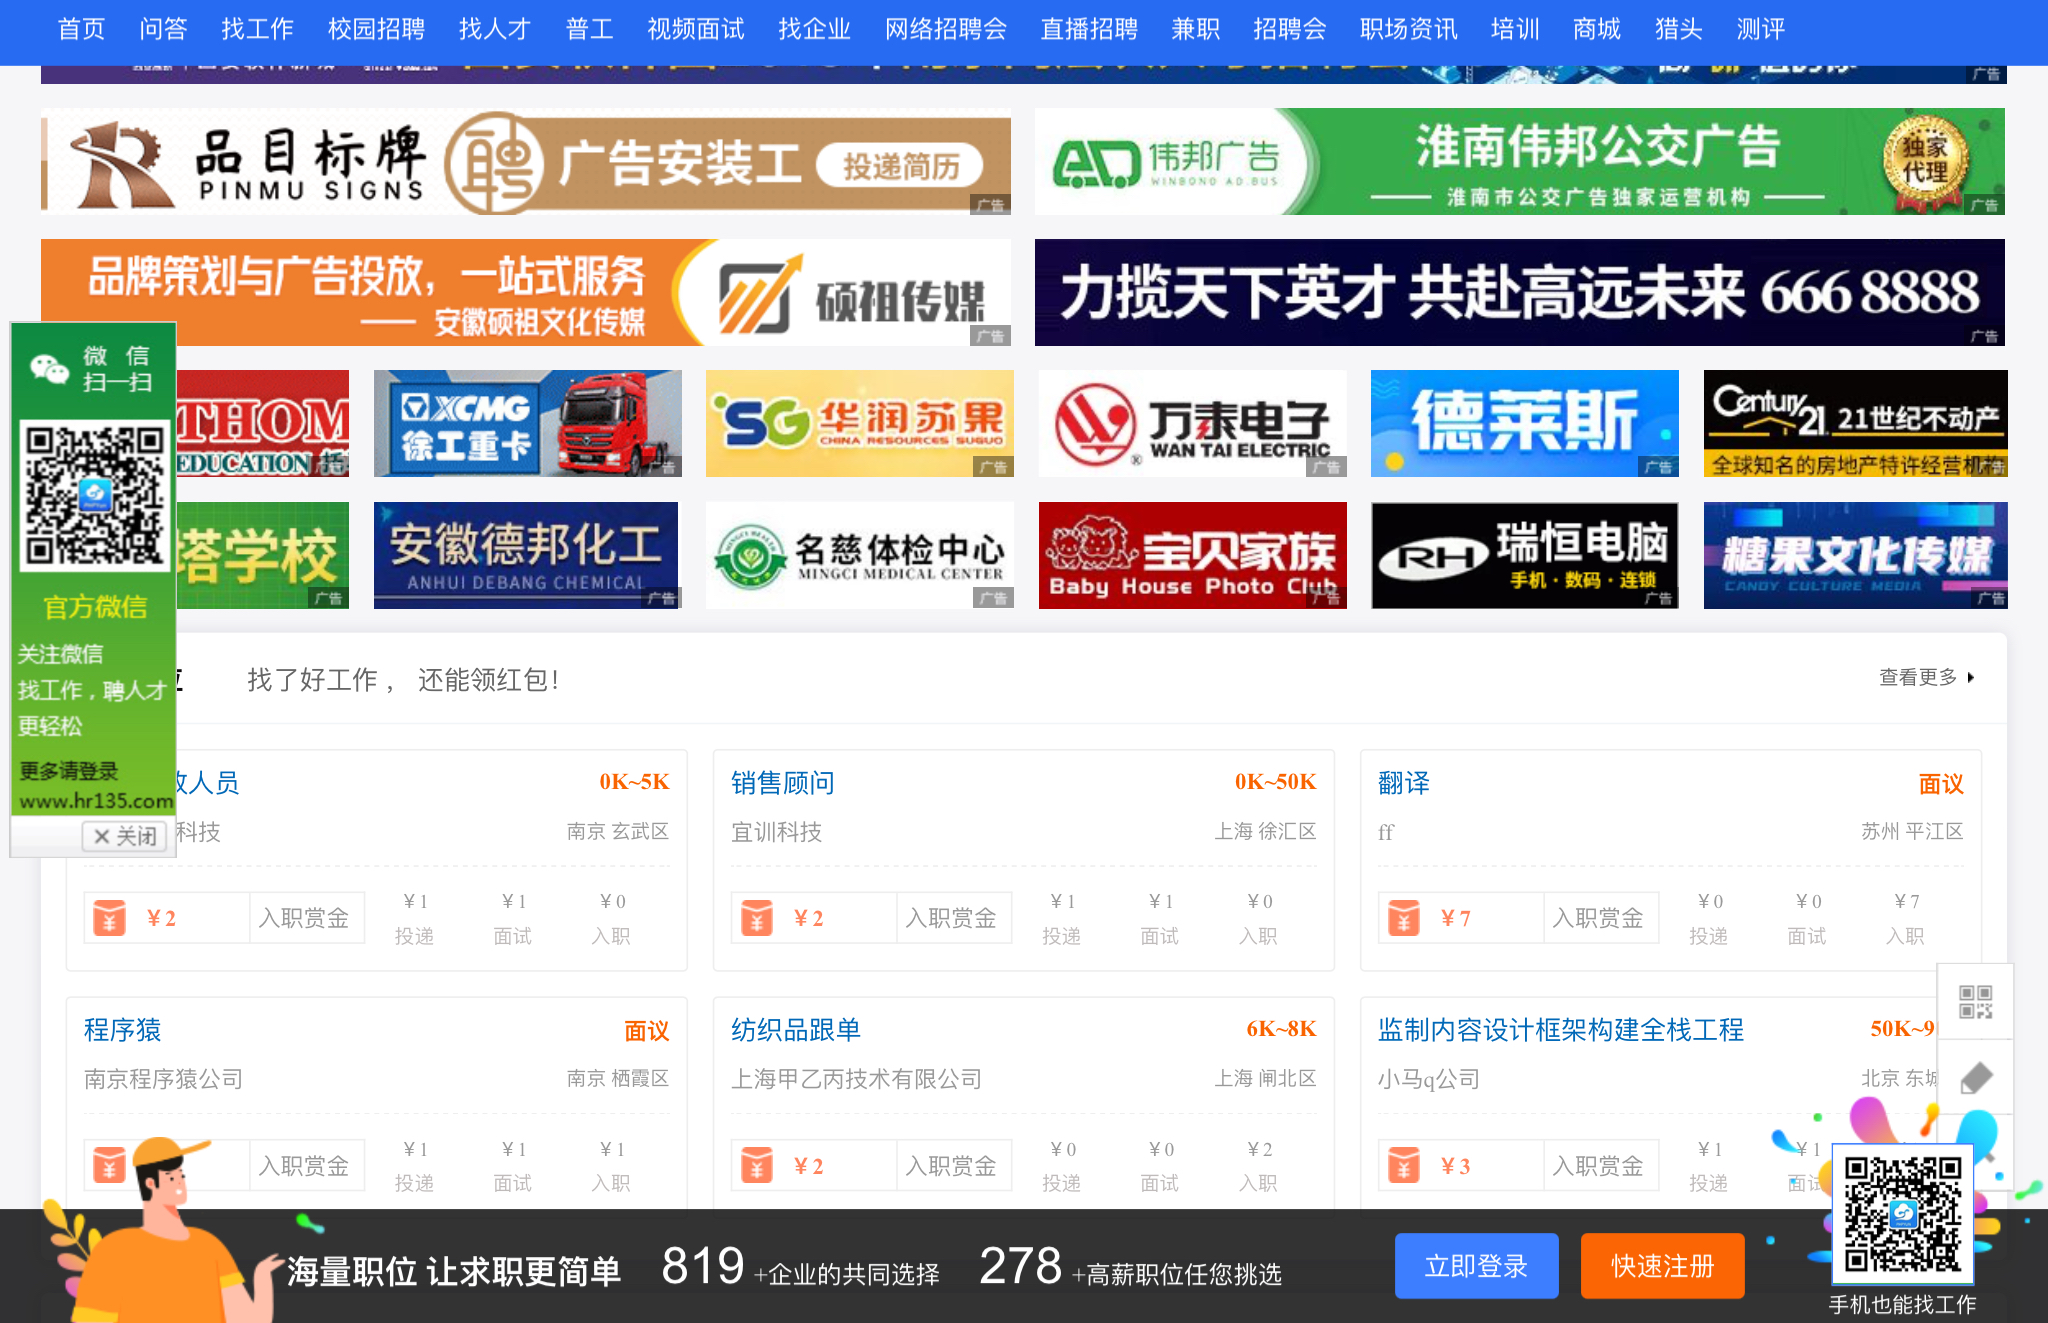Click the red envelope icon on 销售顾问 card
Screen dimensions: 2048x1323
tap(757, 917)
